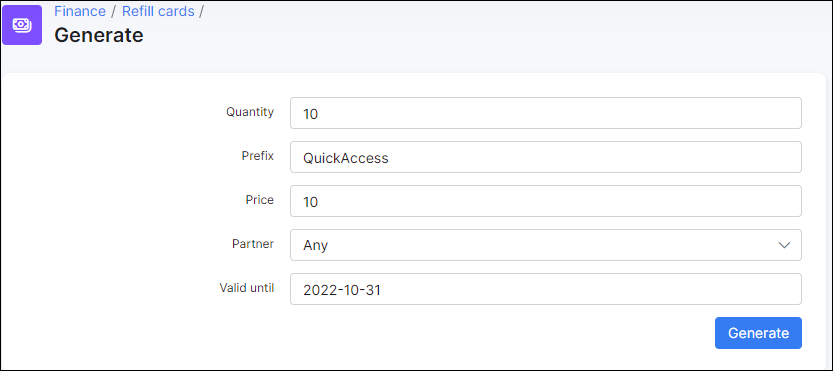Click into the Prefix field with QuickAccess
The image size is (833, 371).
tap(546, 157)
